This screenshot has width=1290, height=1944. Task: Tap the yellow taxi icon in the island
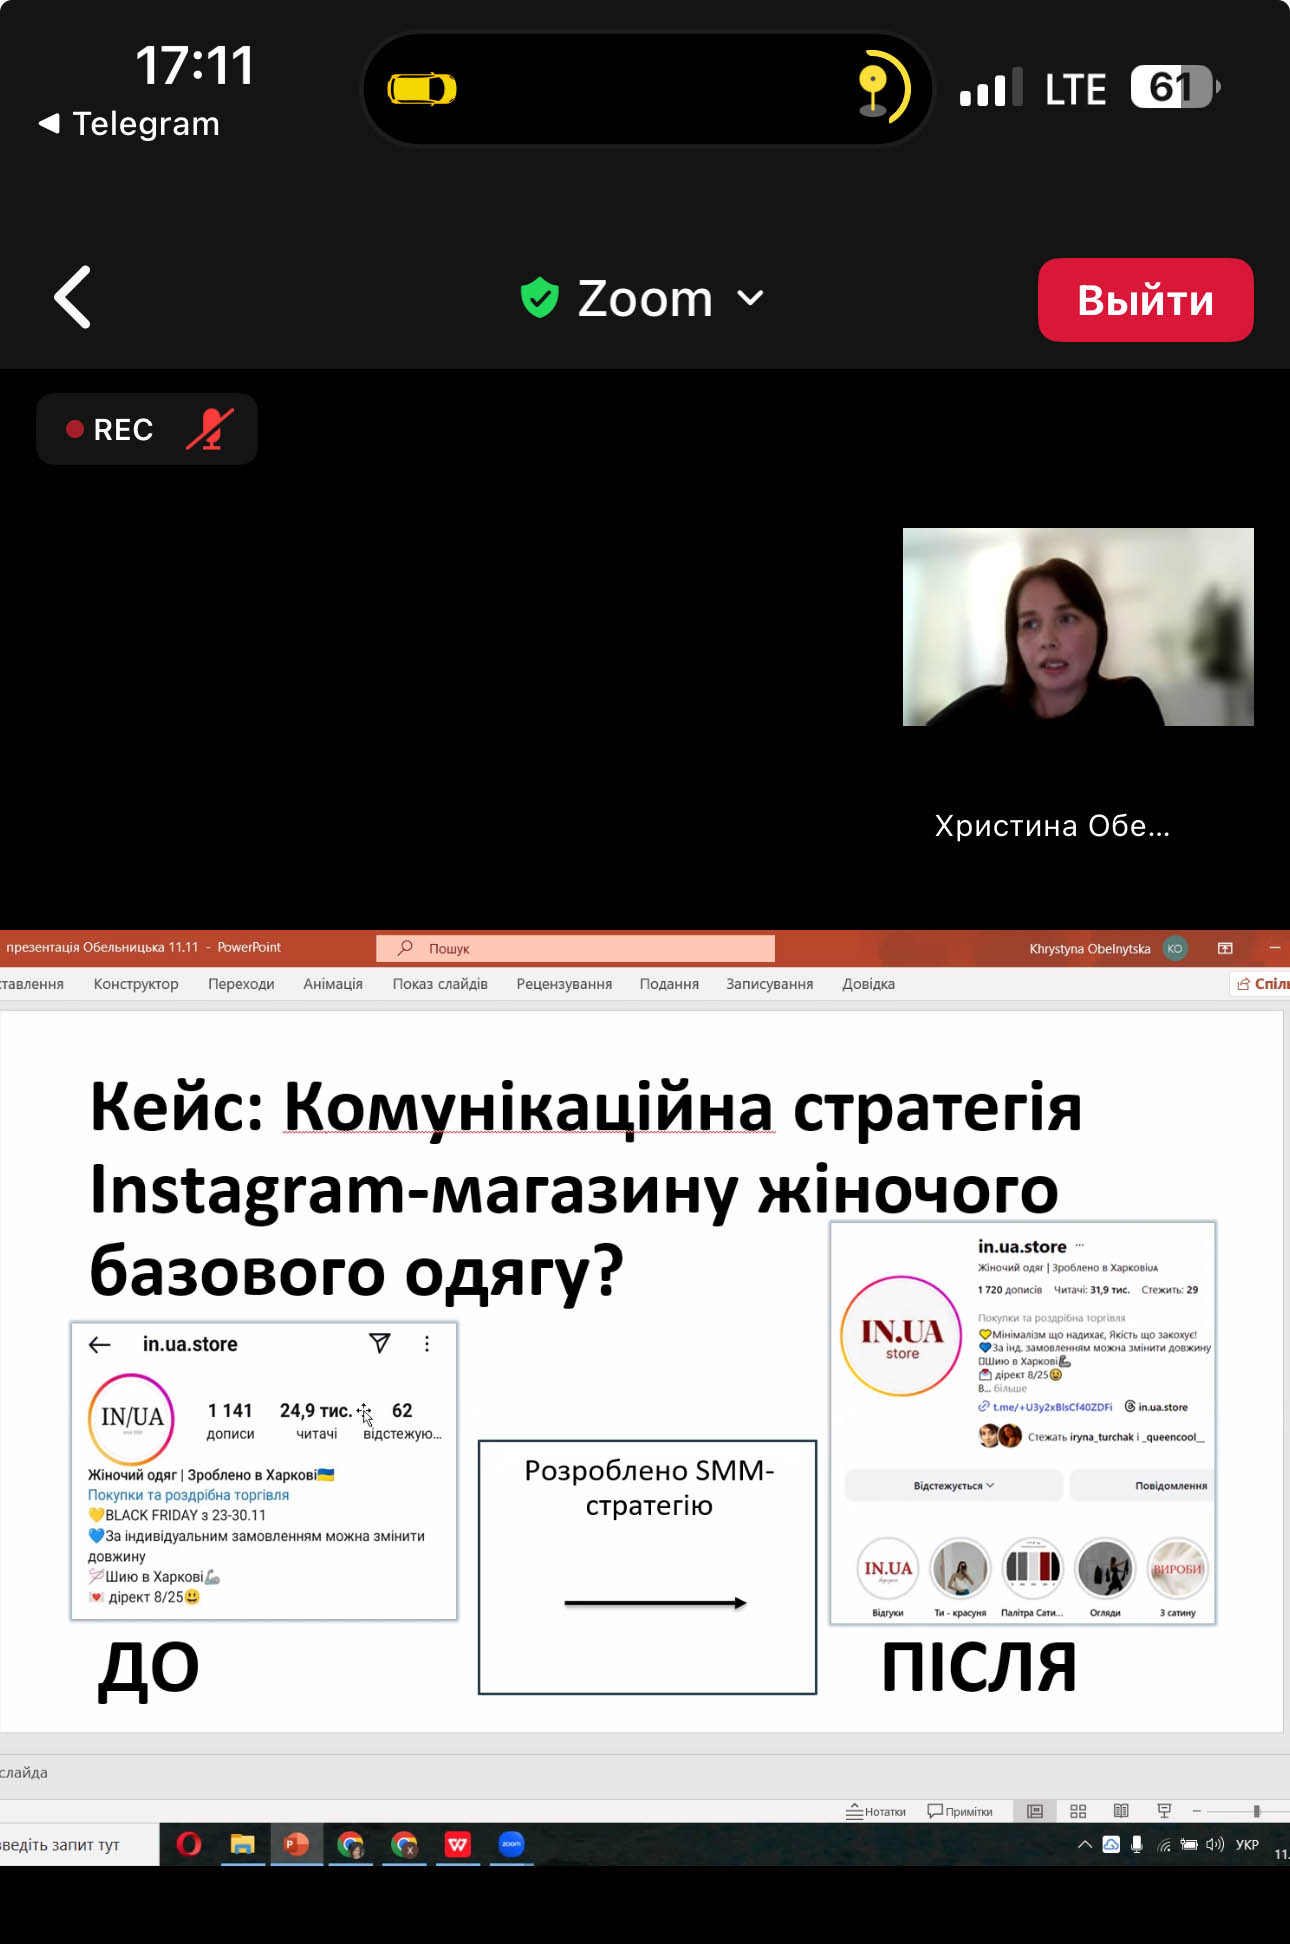pos(422,89)
